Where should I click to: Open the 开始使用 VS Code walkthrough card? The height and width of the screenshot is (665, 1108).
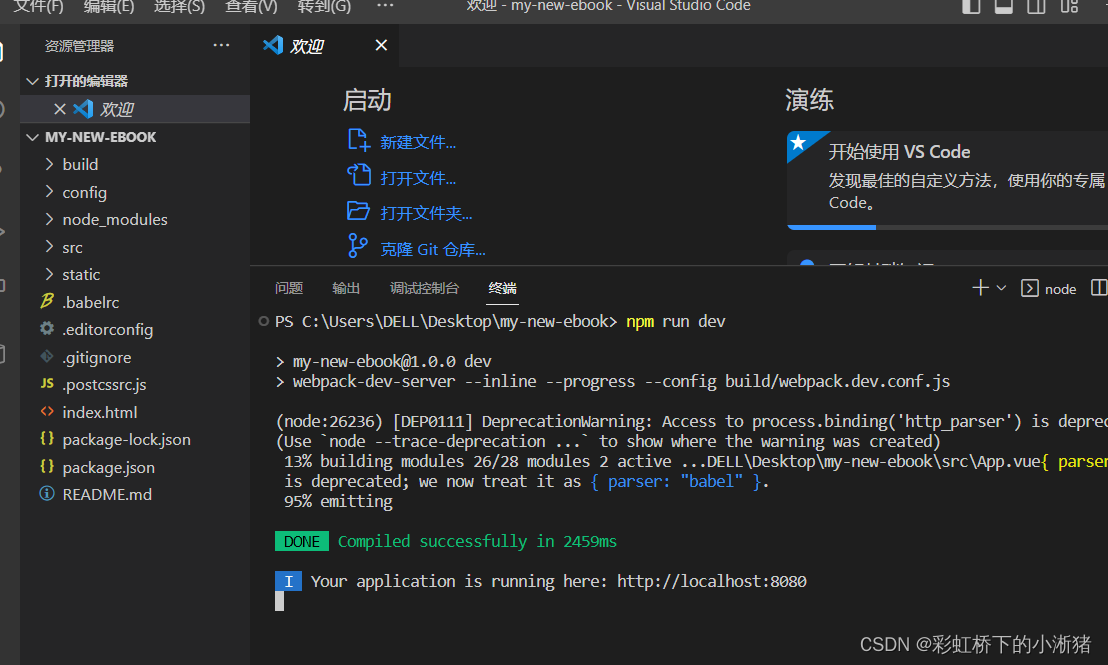[x=948, y=180]
